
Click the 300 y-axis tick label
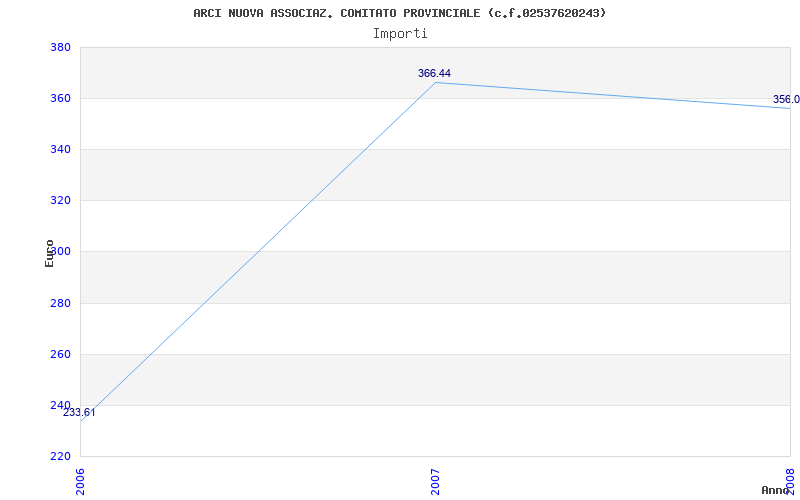pyautogui.click(x=60, y=252)
